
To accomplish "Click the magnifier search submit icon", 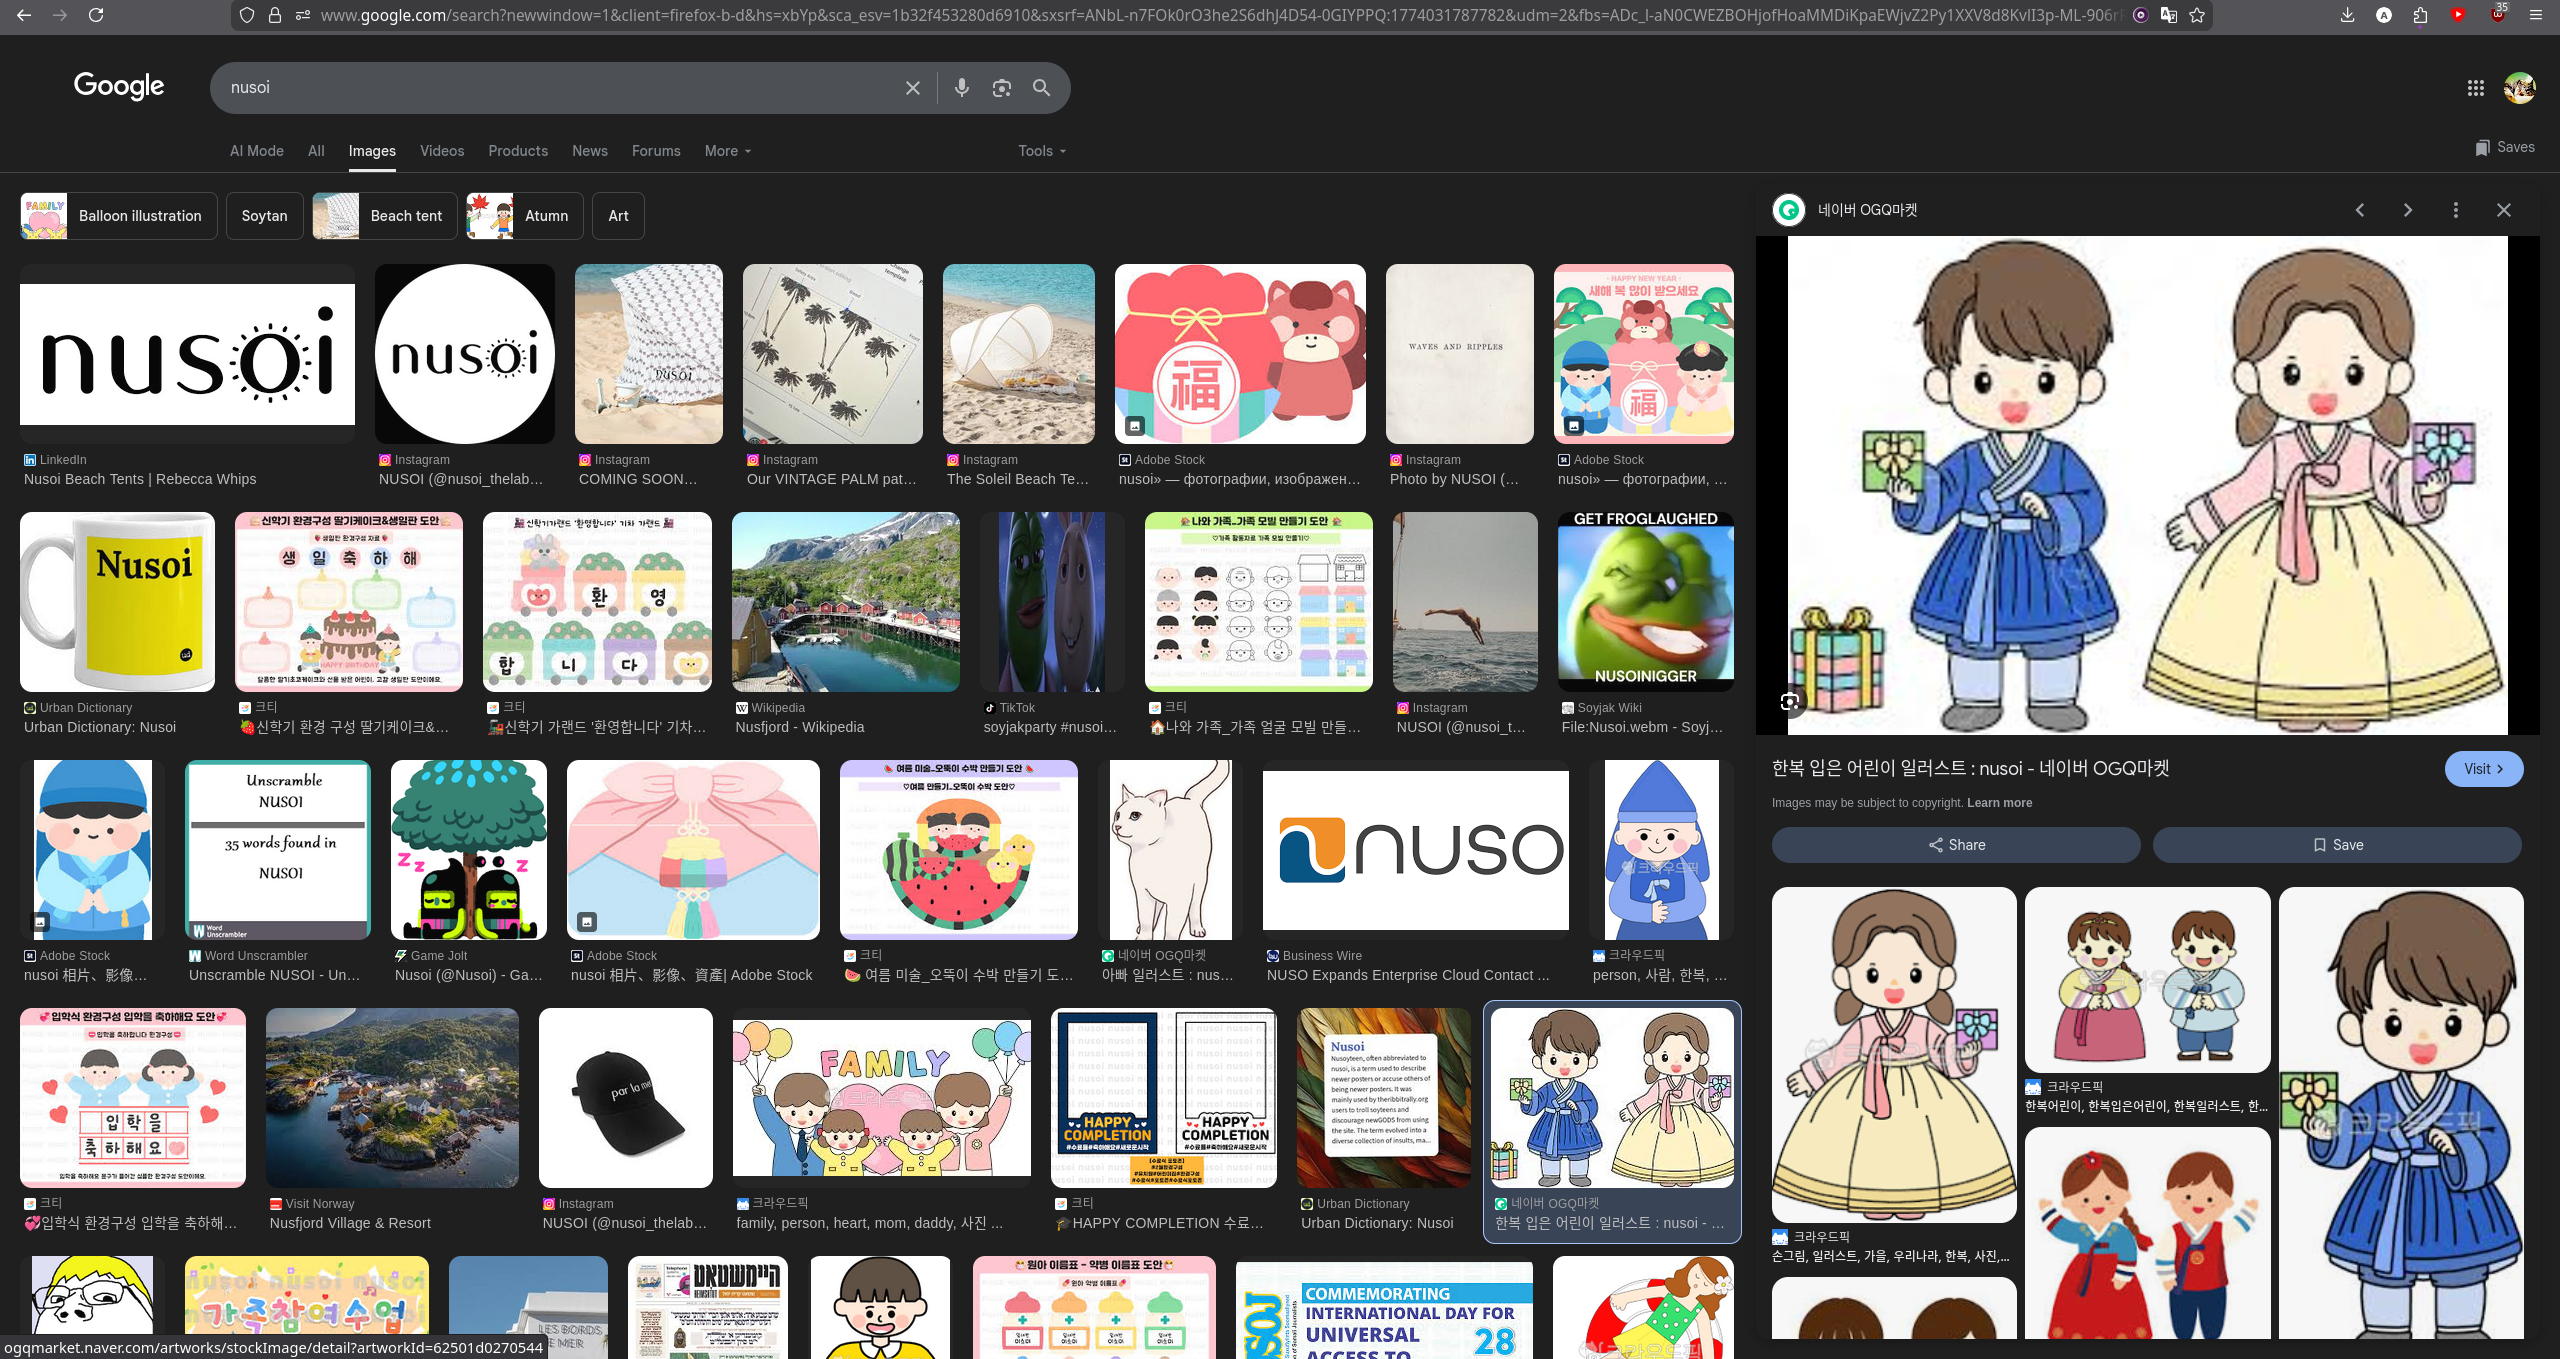I will 1041,88.
